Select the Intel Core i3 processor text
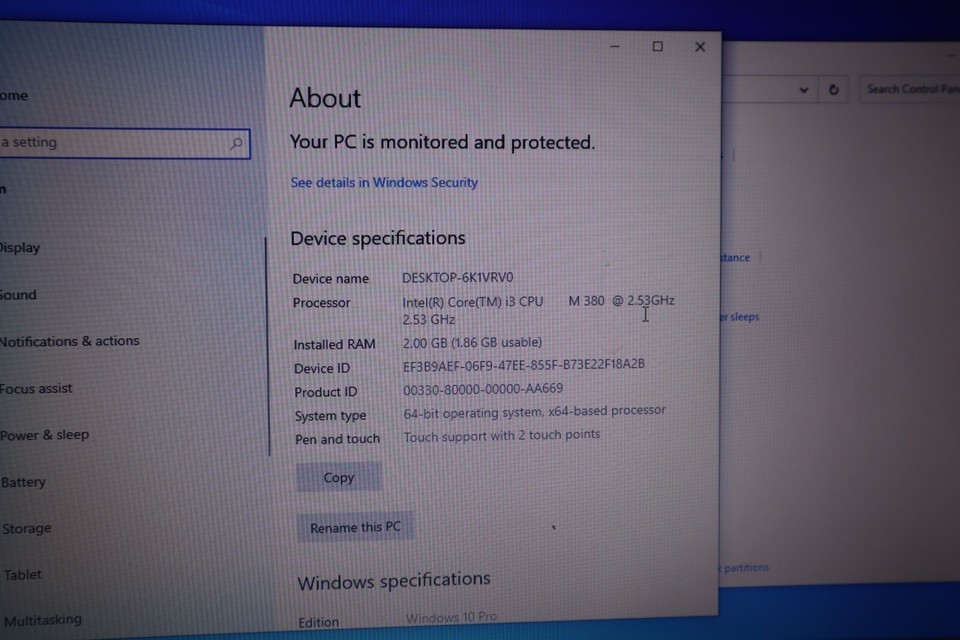 pos(538,310)
